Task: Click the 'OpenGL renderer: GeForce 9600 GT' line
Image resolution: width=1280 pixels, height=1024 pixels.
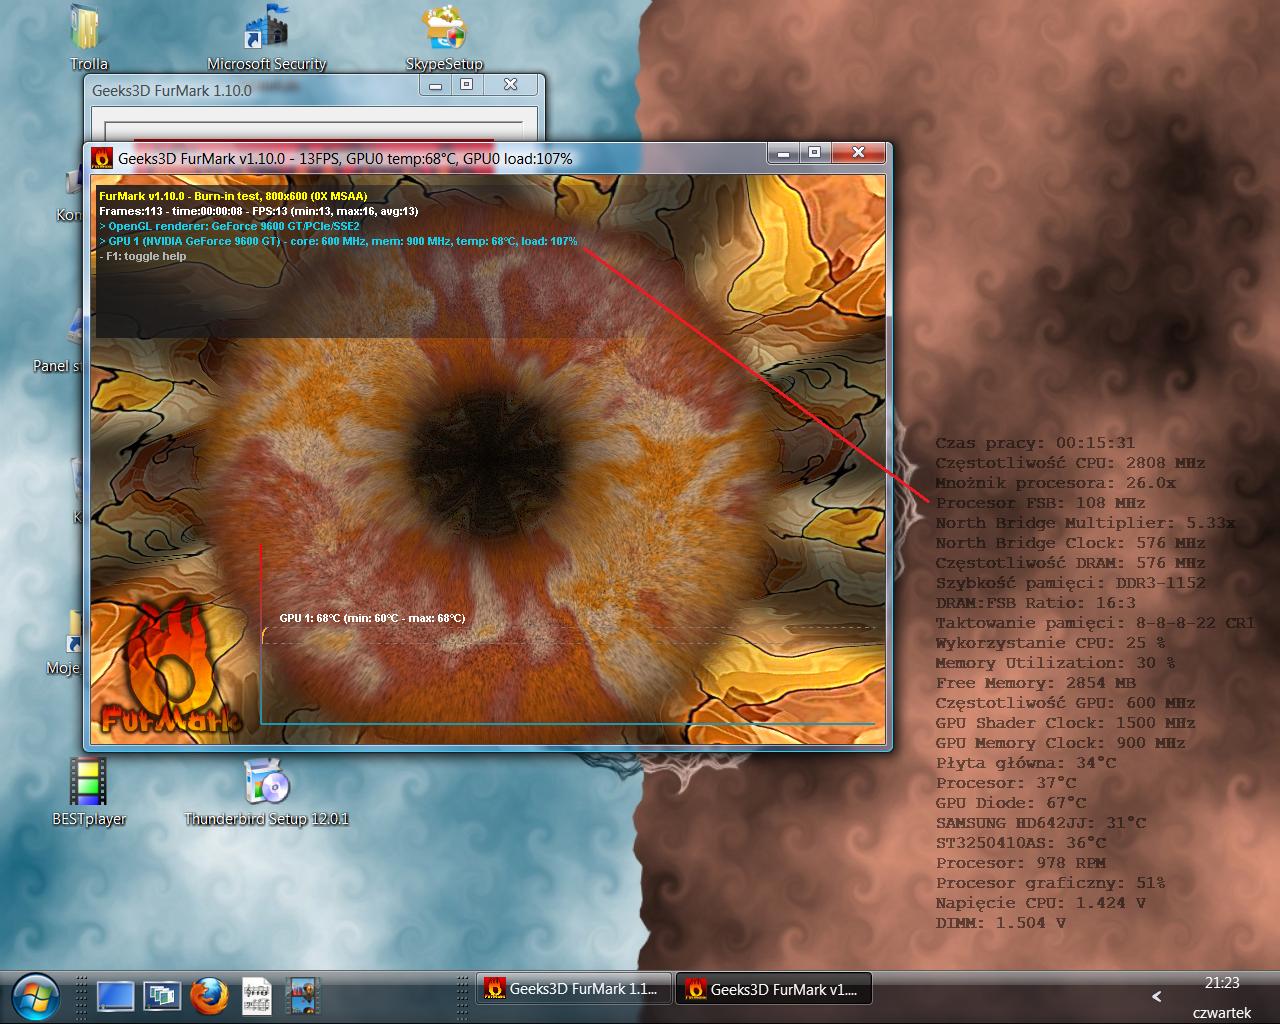Action: click(229, 226)
